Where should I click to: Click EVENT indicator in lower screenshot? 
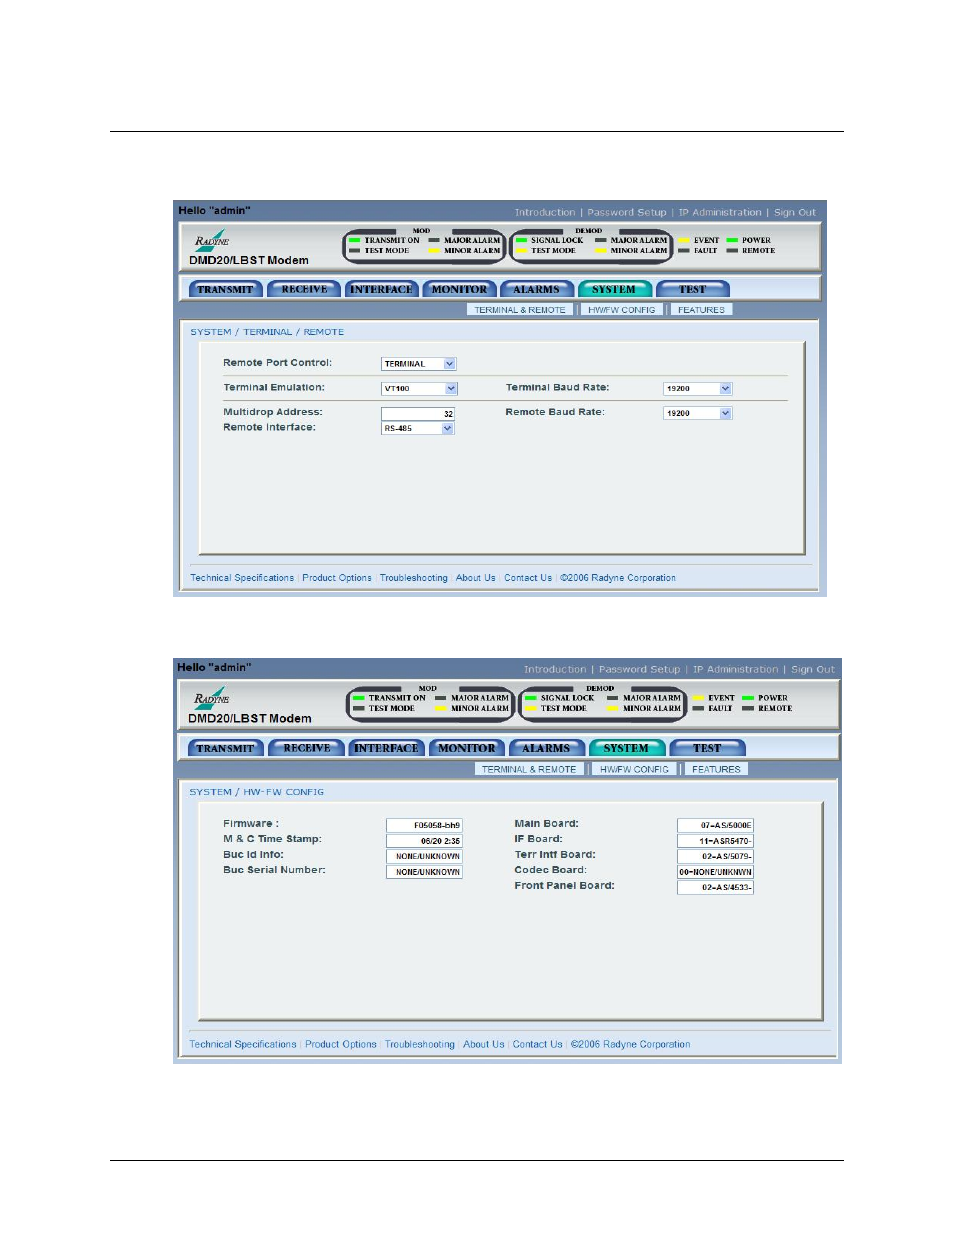(714, 698)
